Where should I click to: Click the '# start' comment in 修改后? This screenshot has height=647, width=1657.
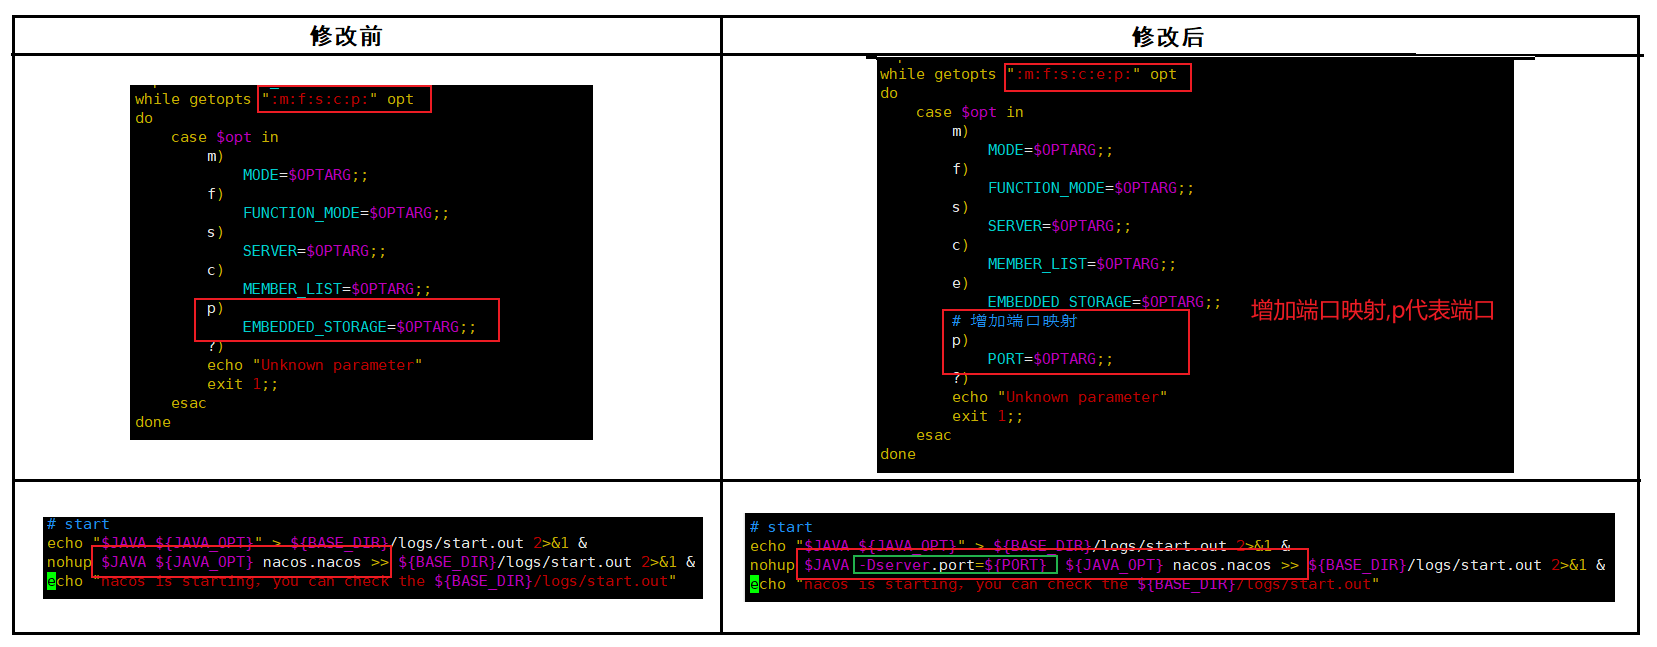coord(781,527)
